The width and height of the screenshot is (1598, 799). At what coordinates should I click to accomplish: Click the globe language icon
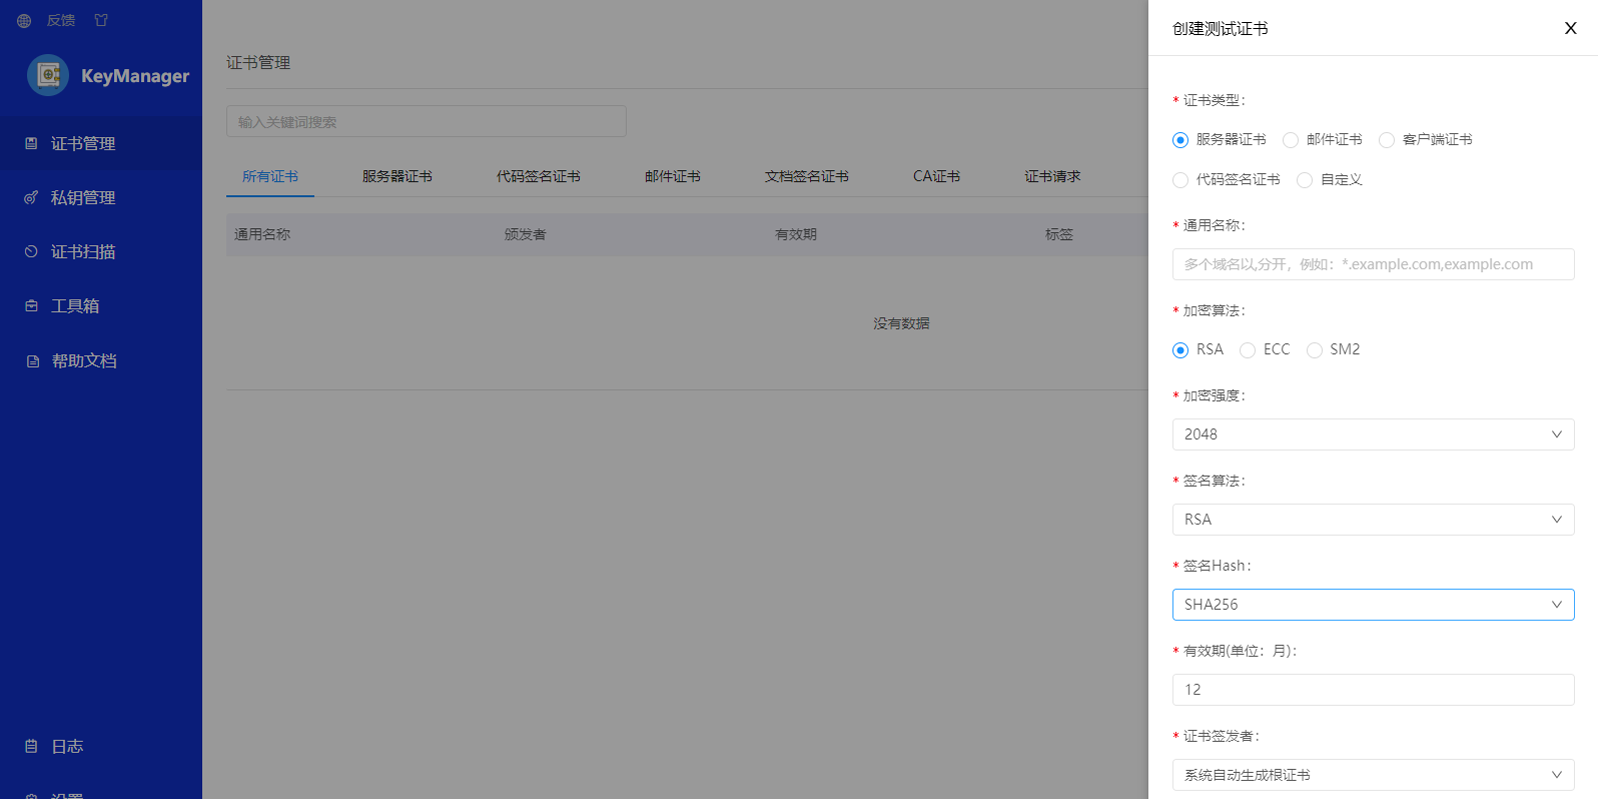click(x=24, y=20)
